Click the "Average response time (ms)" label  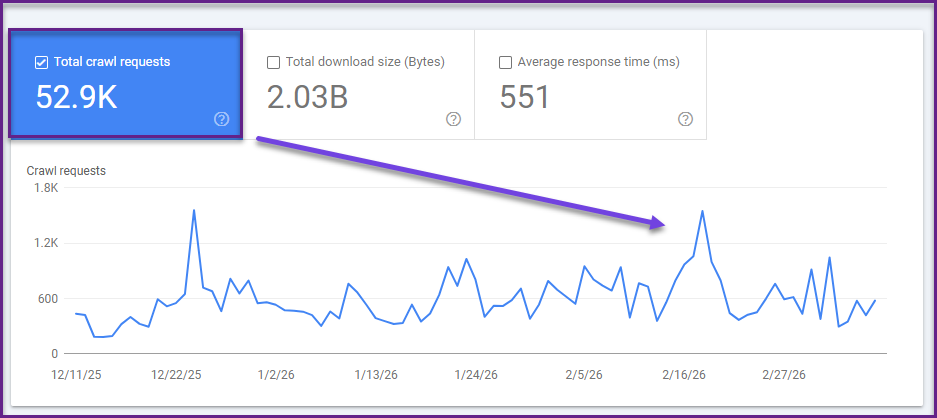click(598, 62)
